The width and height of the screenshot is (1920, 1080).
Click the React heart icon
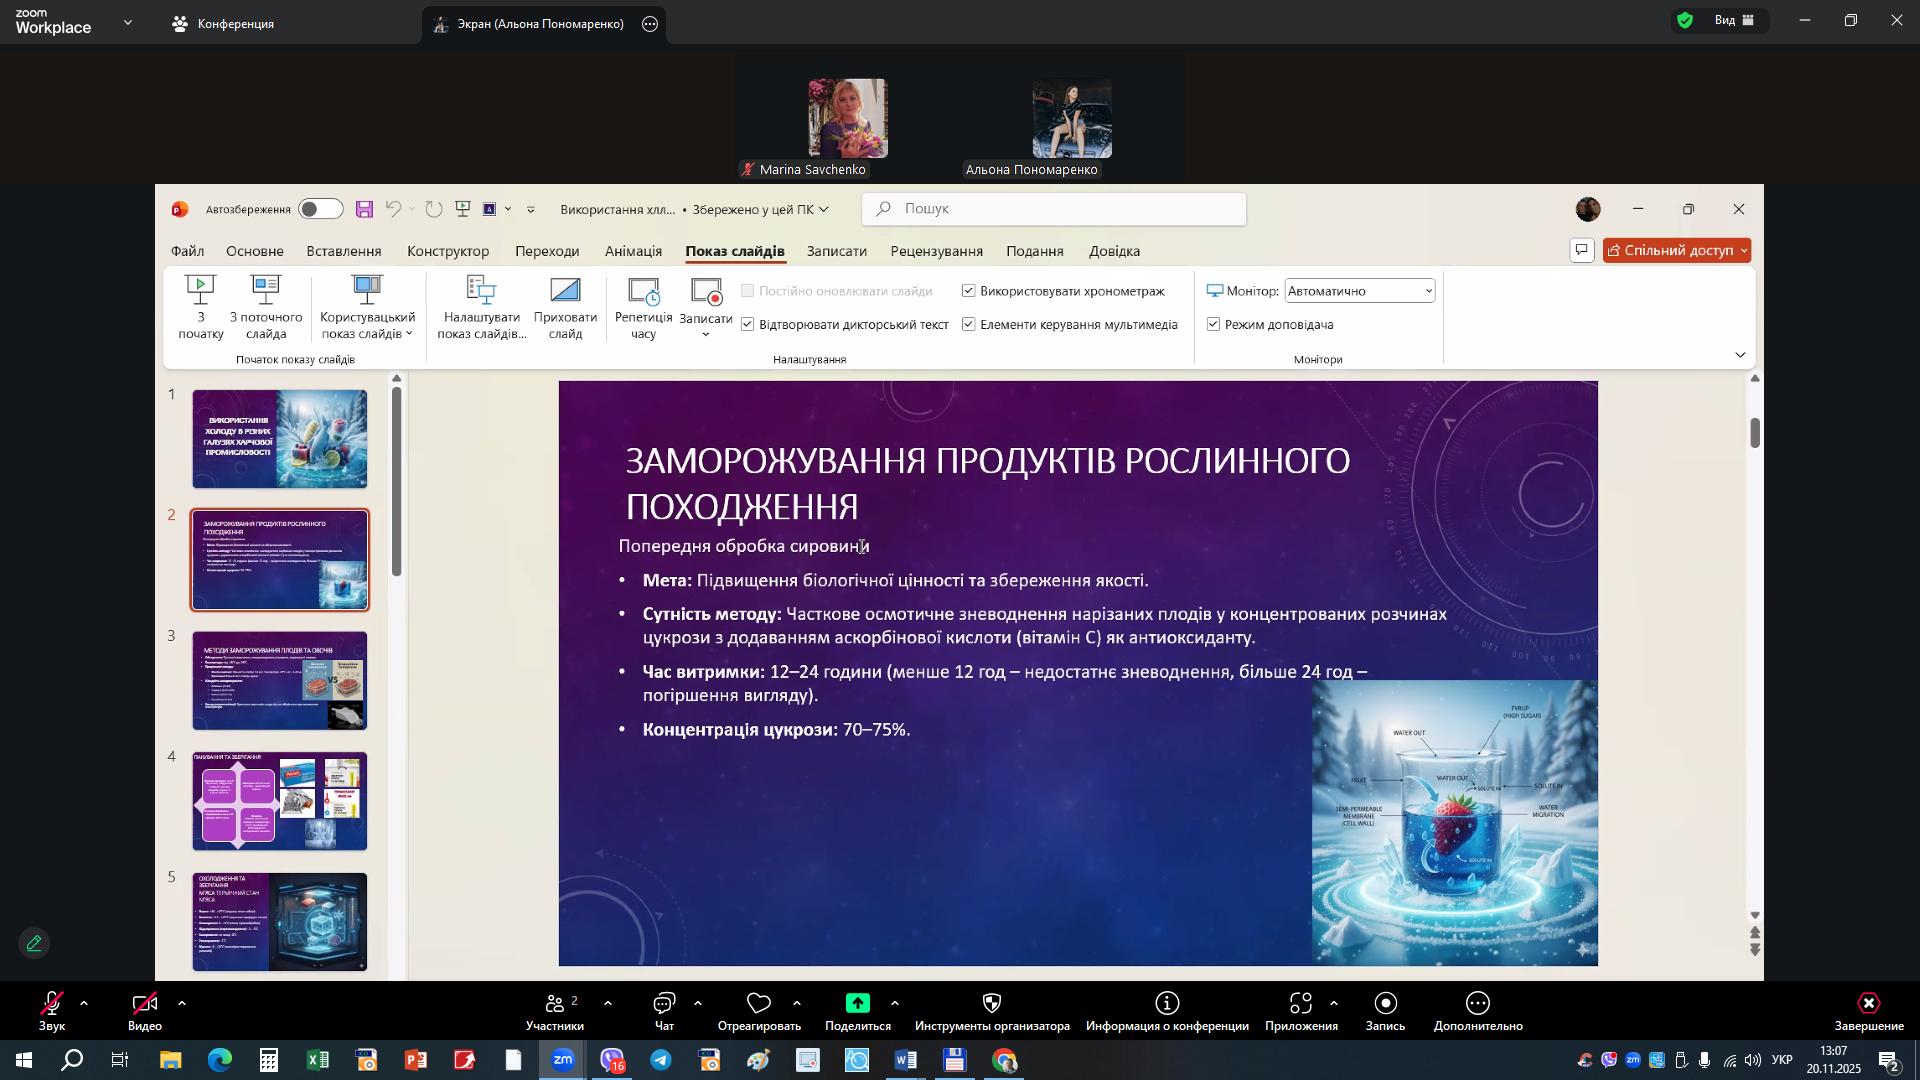[x=758, y=1004]
